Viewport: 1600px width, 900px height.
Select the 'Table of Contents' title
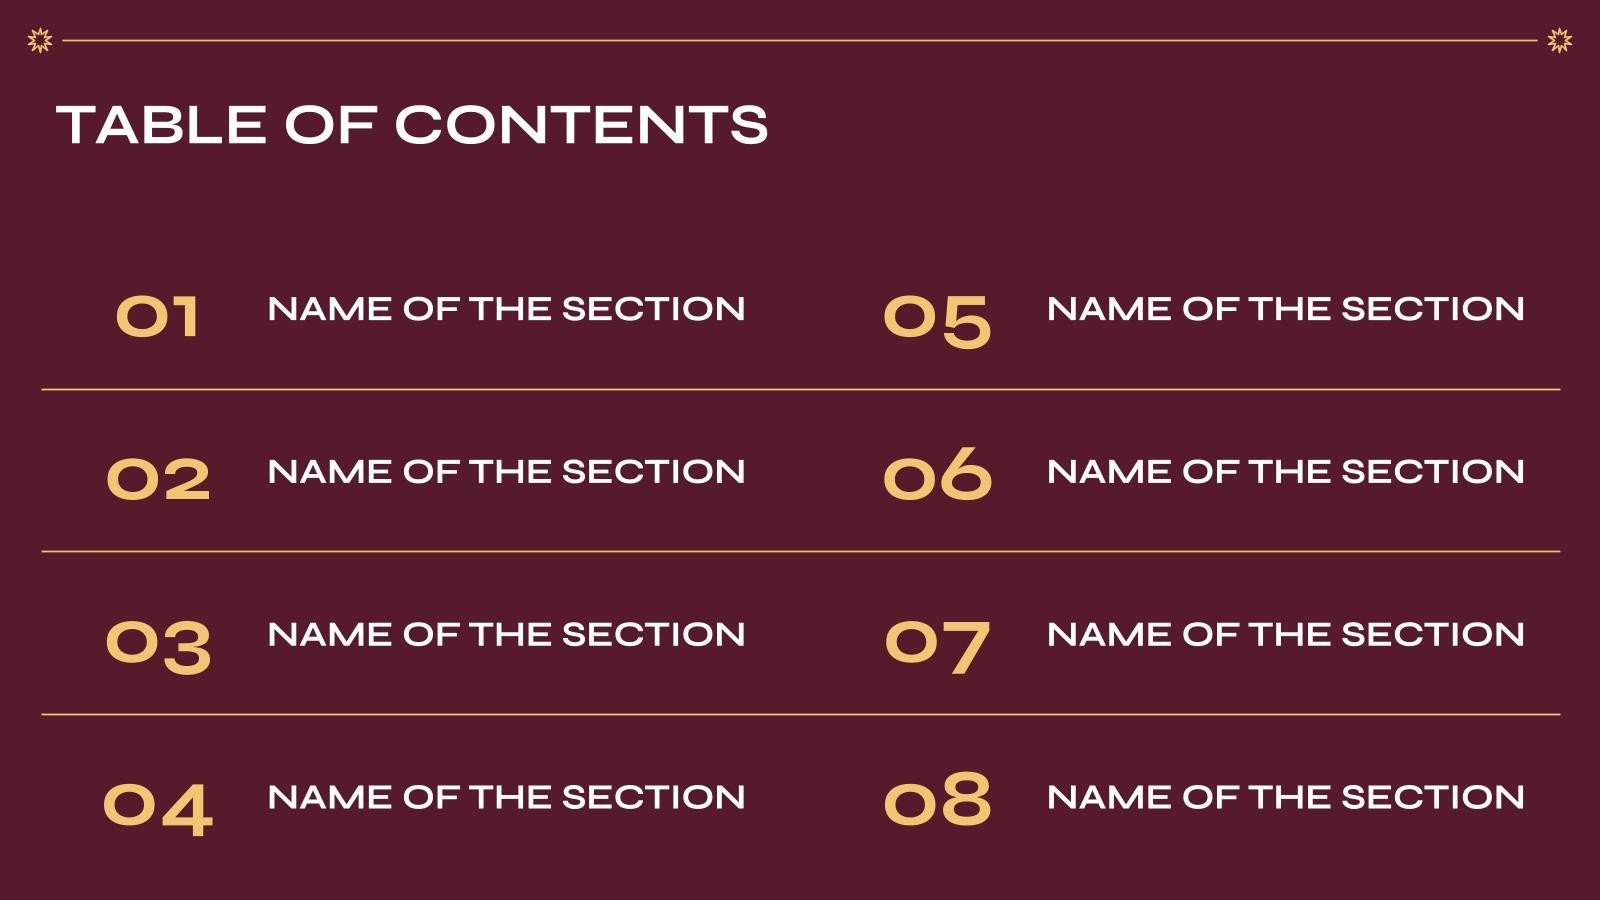(x=412, y=125)
